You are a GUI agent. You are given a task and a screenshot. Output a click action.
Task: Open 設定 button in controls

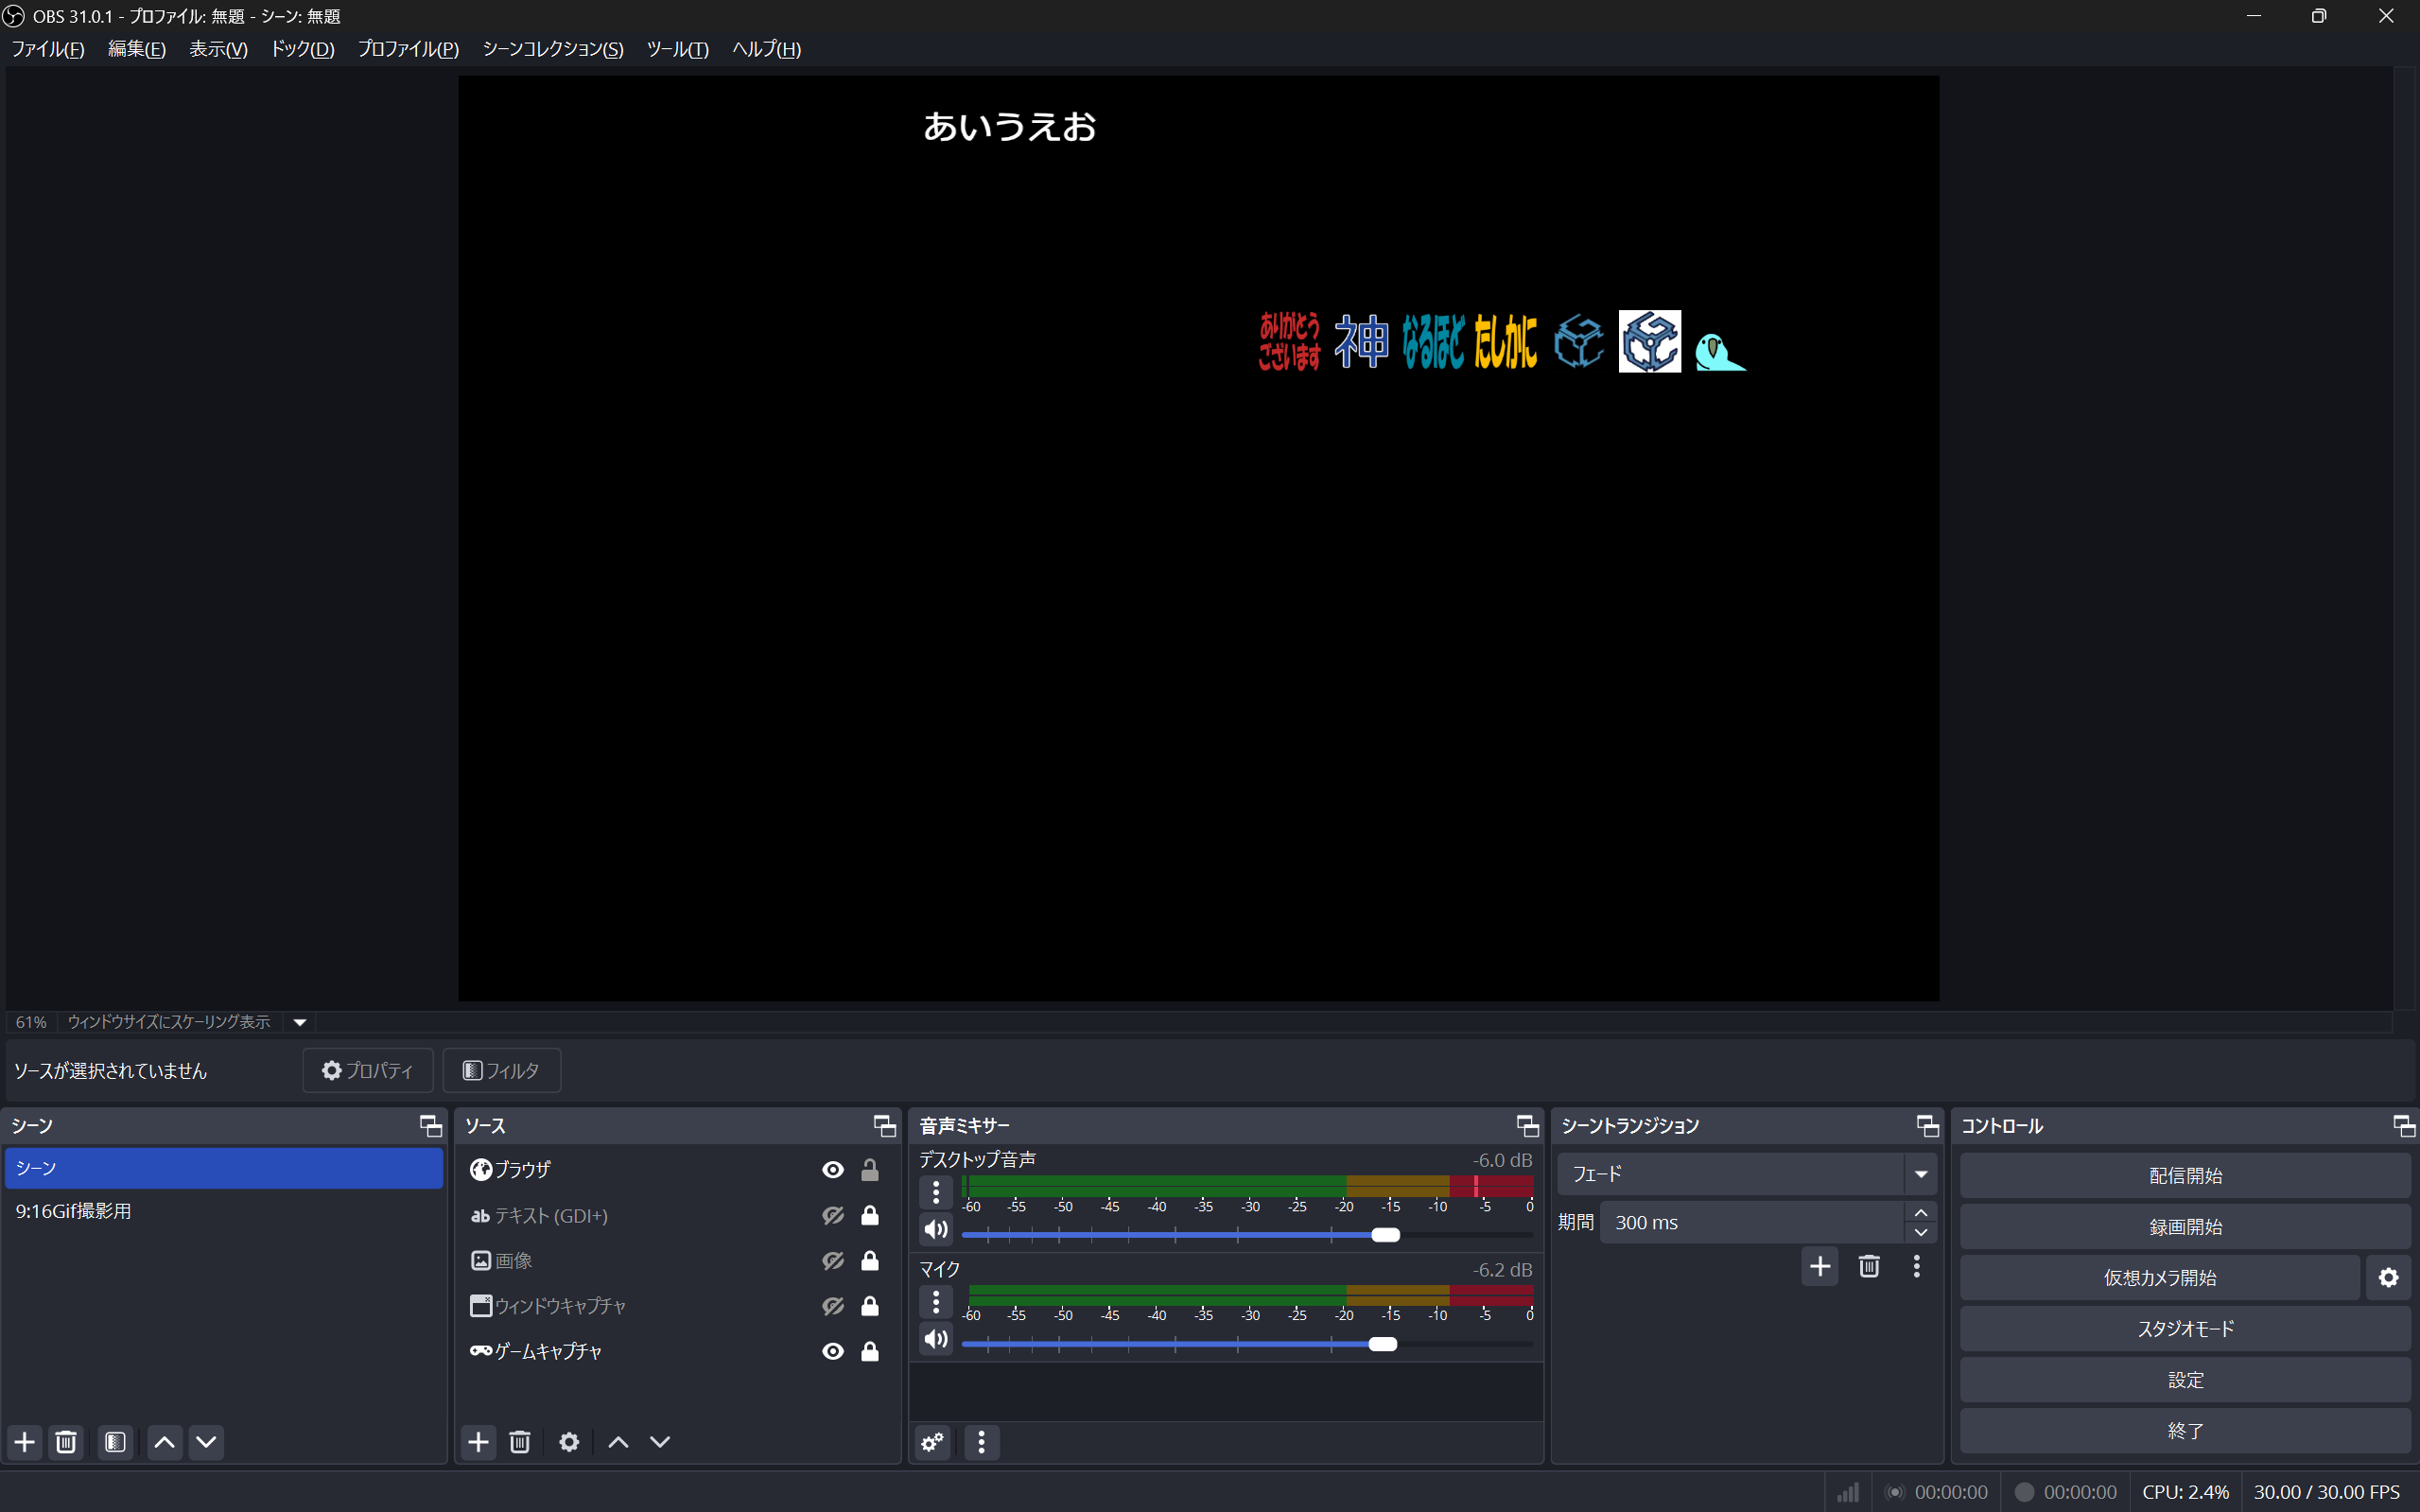click(x=2185, y=1380)
